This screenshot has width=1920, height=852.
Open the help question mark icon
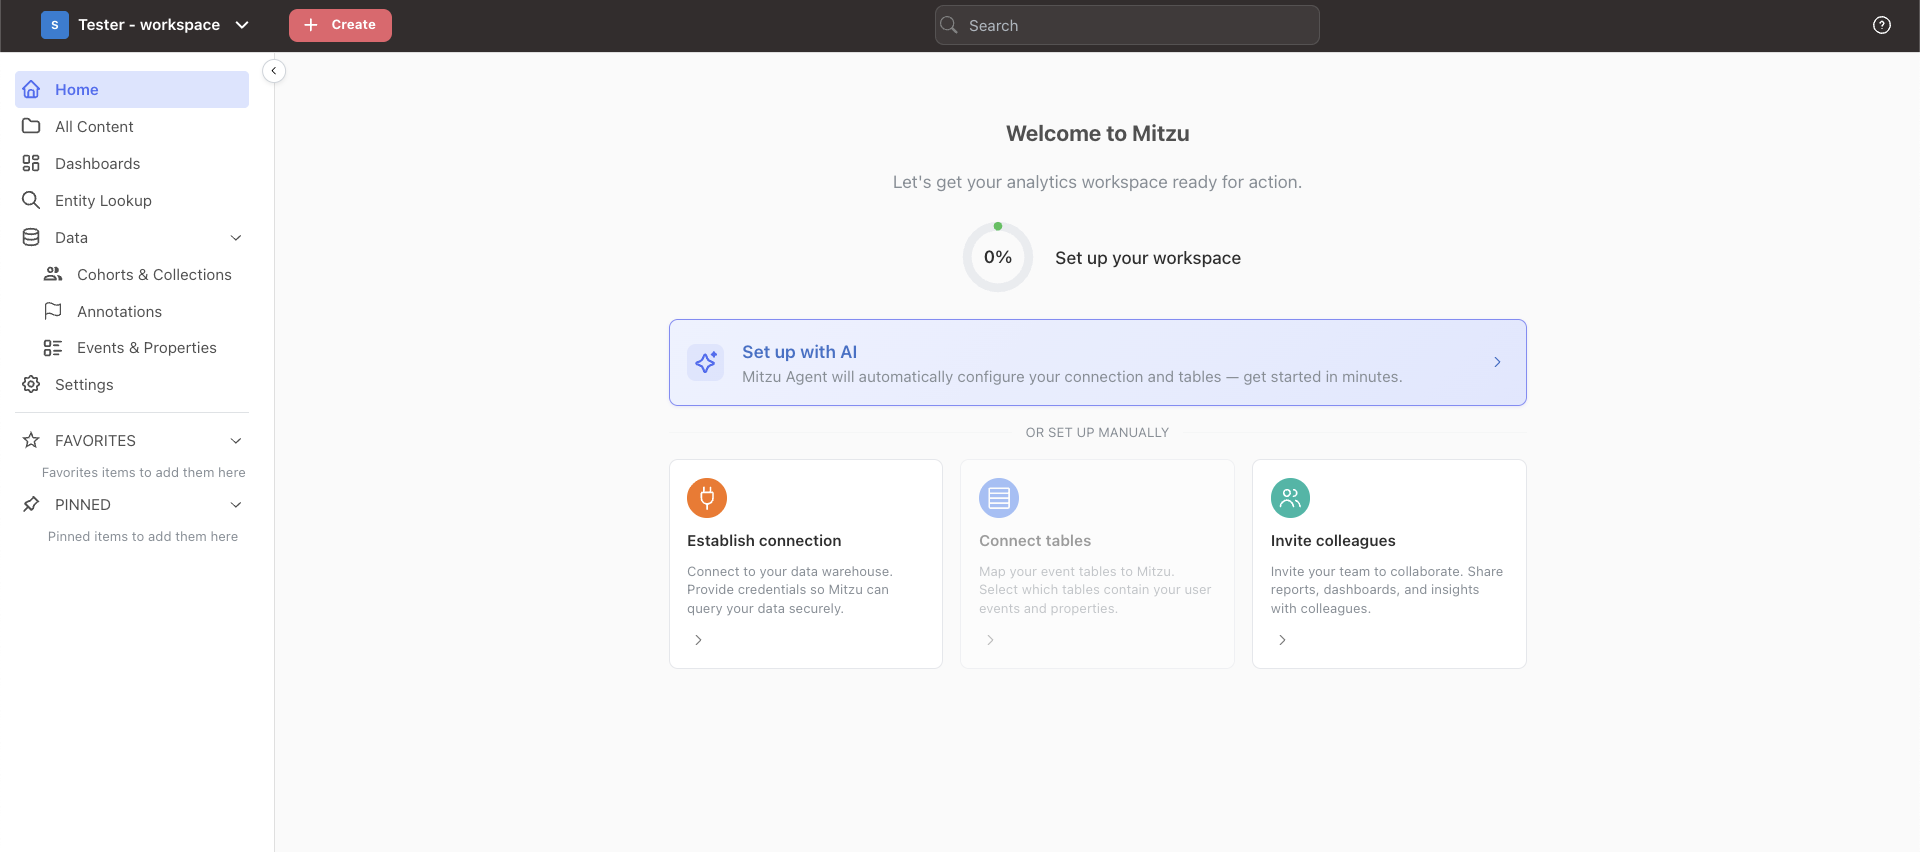1882,25
